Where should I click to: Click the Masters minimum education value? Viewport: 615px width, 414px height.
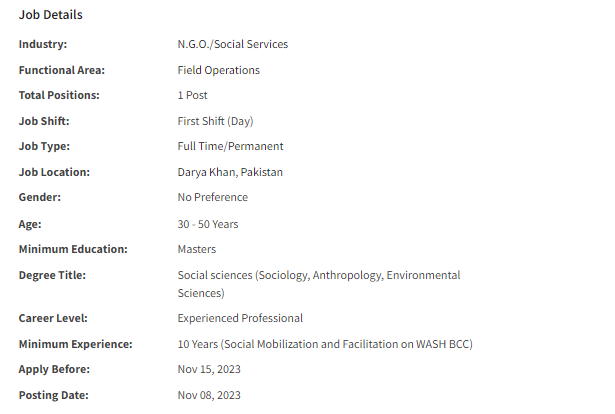pyautogui.click(x=197, y=249)
